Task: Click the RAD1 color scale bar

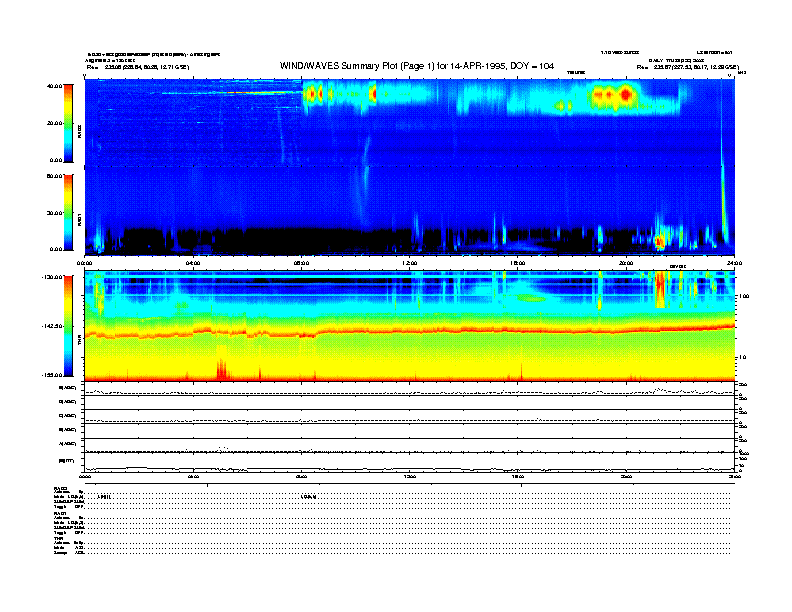Action: coord(68,213)
